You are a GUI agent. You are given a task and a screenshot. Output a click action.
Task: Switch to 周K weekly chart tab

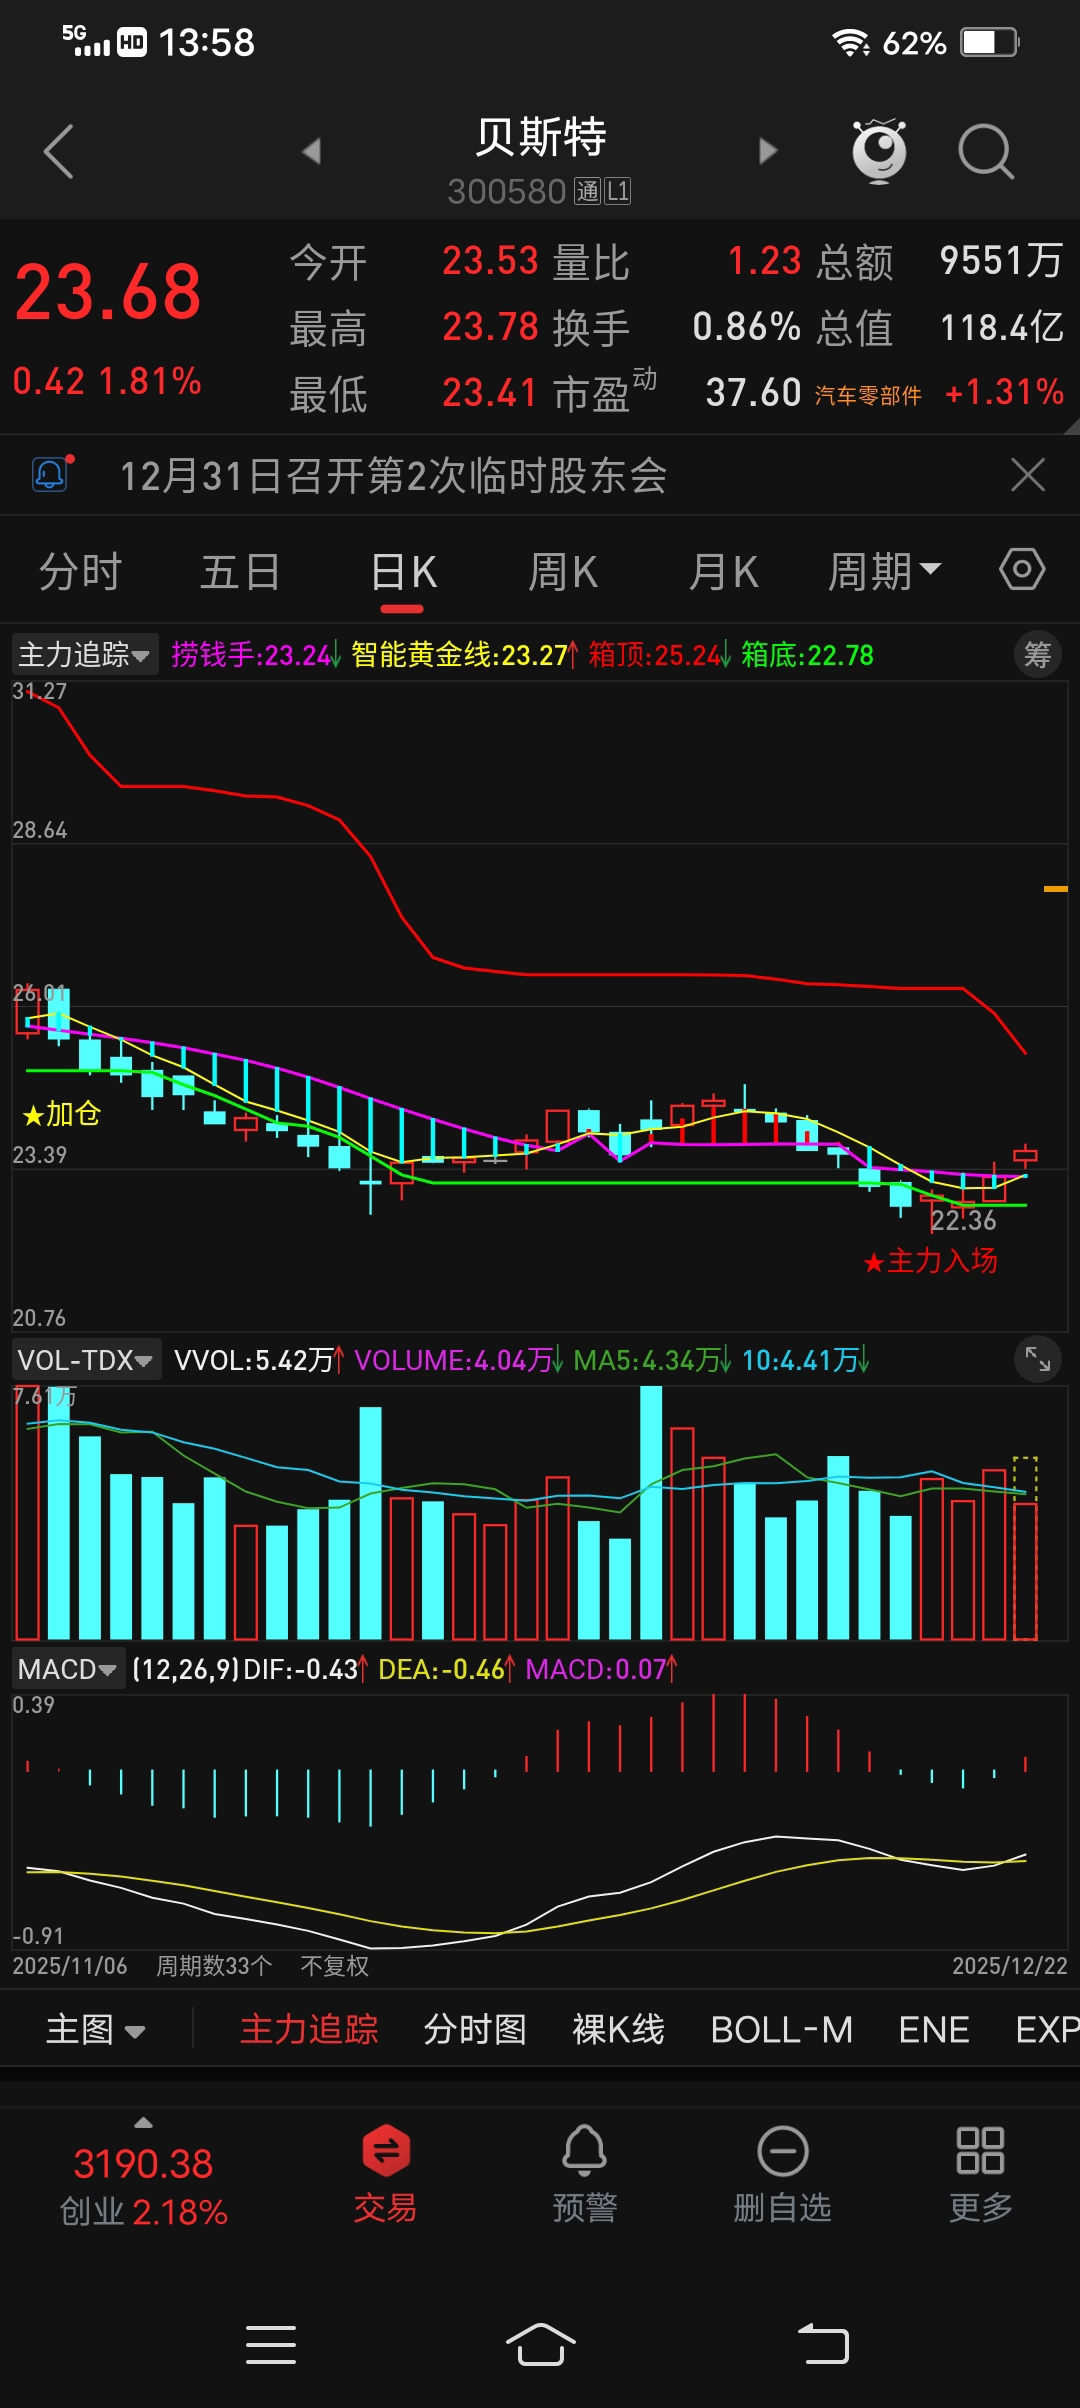563,572
